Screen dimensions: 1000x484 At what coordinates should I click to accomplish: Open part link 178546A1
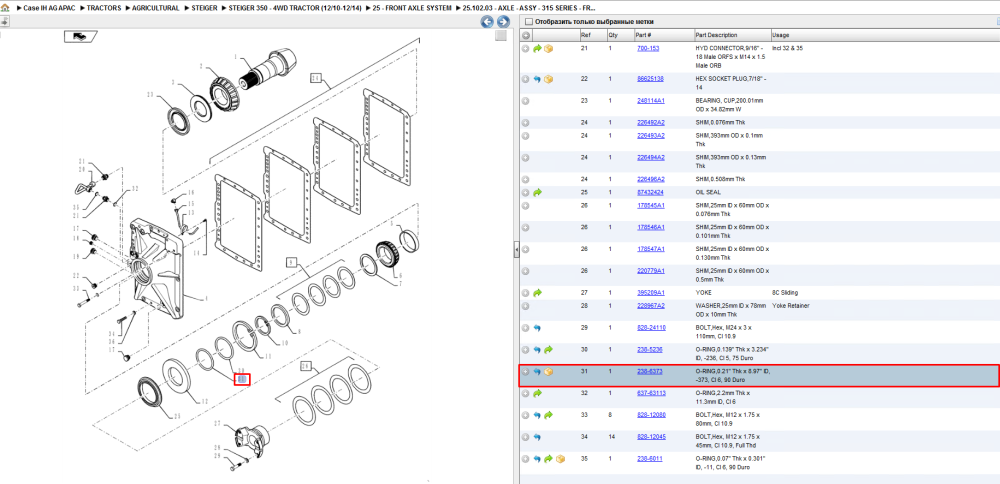pos(651,227)
